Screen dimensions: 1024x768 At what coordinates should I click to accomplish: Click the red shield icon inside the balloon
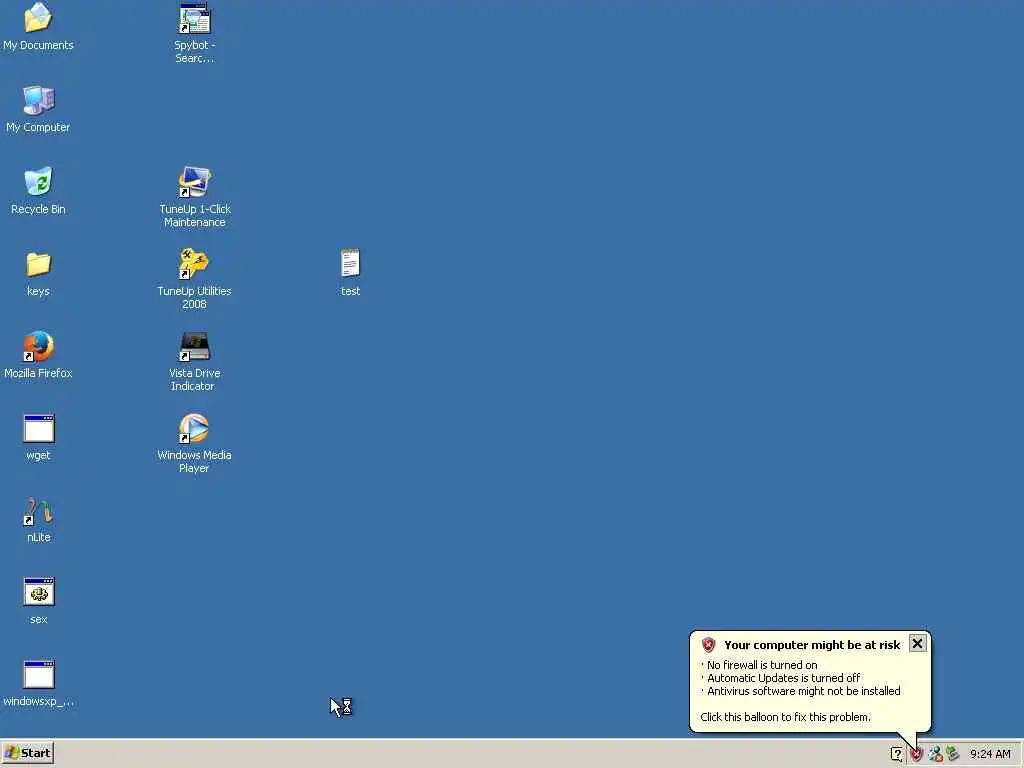point(709,645)
